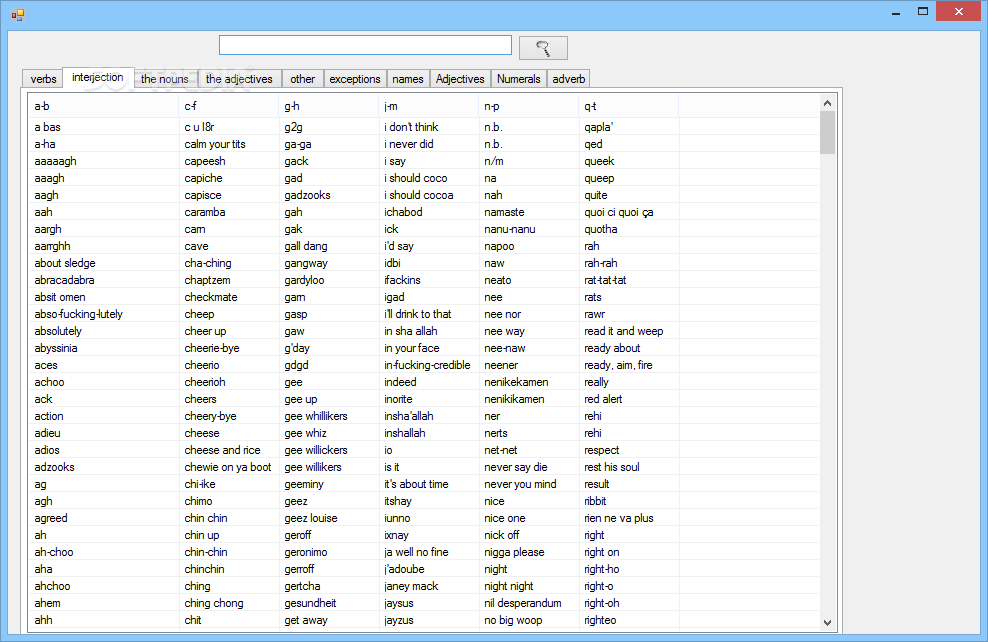Select the 'no big woop' entry
This screenshot has width=988, height=642.
pyautogui.click(x=513, y=620)
